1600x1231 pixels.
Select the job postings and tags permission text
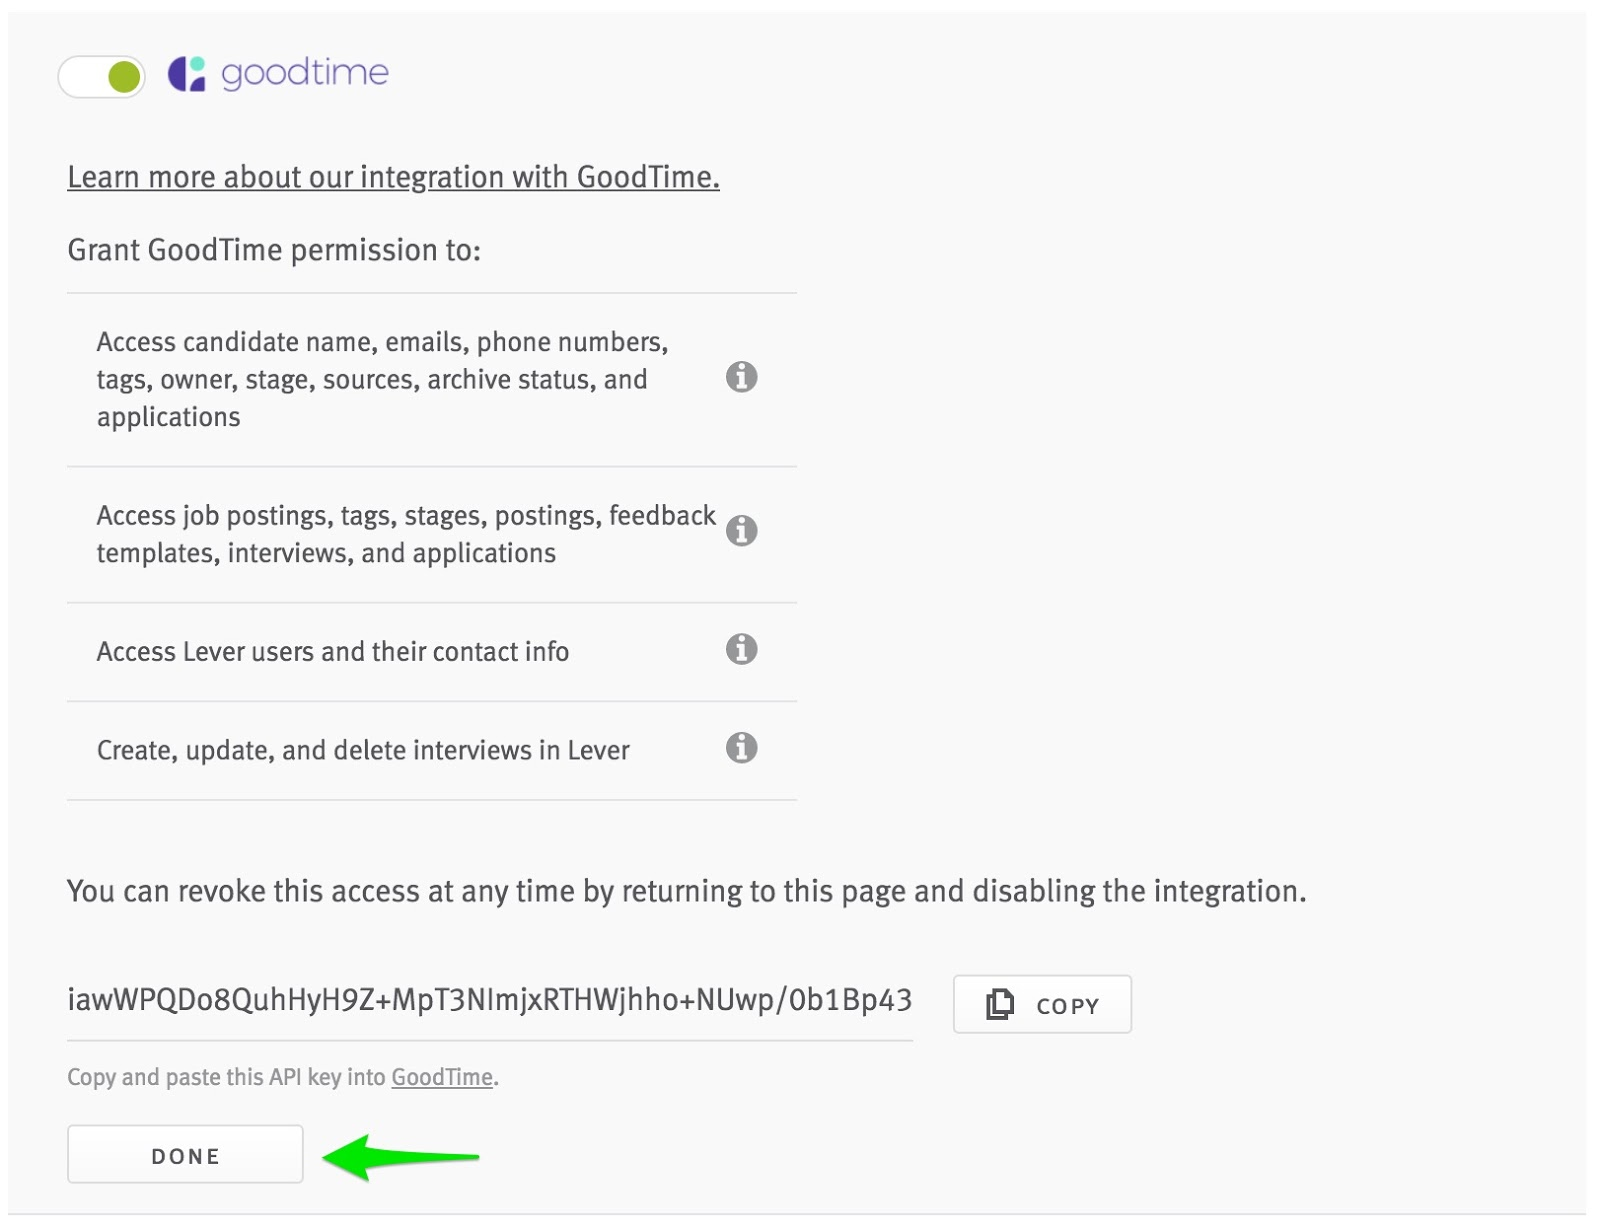(x=405, y=534)
